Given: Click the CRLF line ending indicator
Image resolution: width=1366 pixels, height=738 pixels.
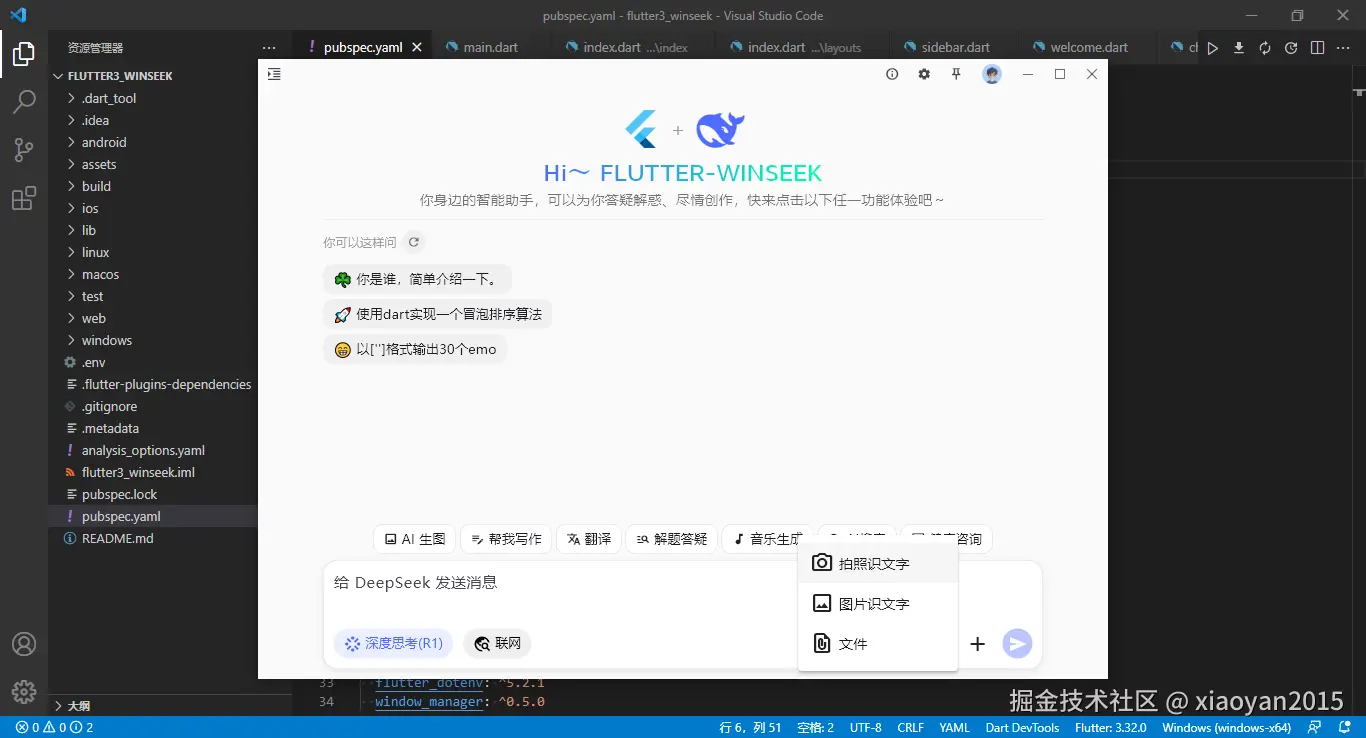Looking at the screenshot, I should (x=910, y=727).
